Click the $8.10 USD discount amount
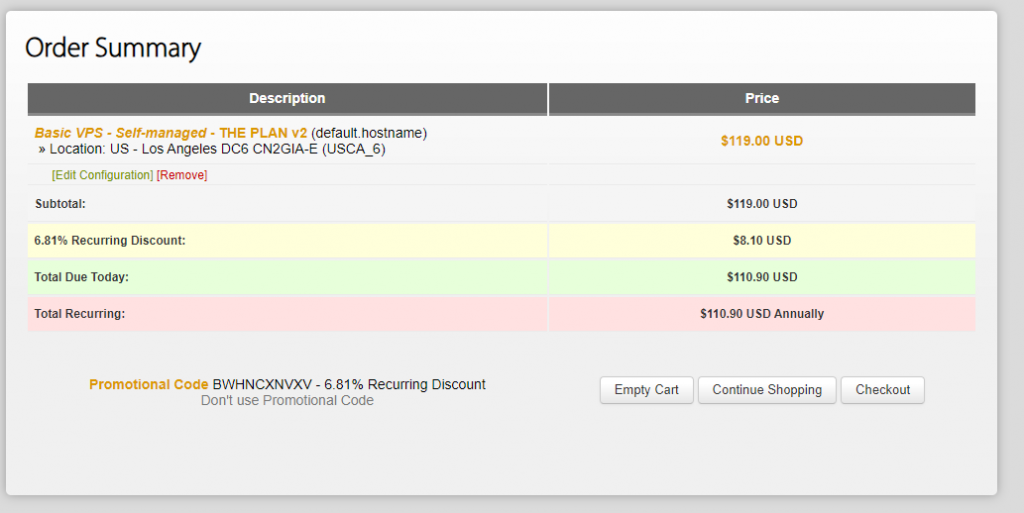Viewport: 1024px width, 513px height. point(761,240)
